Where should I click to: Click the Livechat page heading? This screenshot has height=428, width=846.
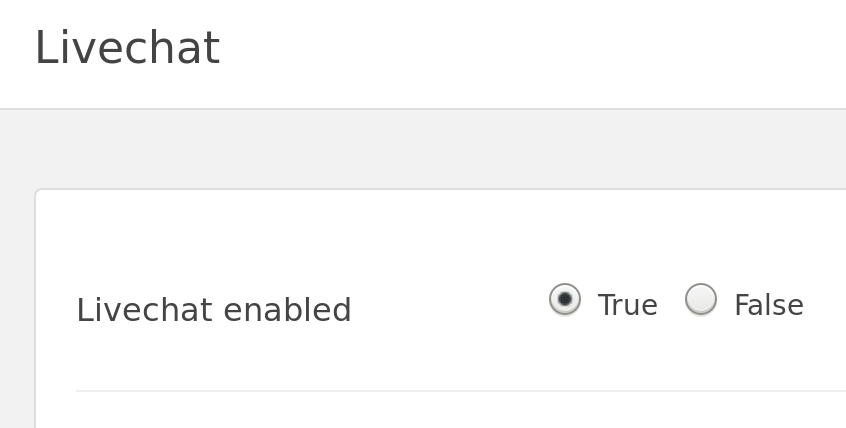point(127,49)
